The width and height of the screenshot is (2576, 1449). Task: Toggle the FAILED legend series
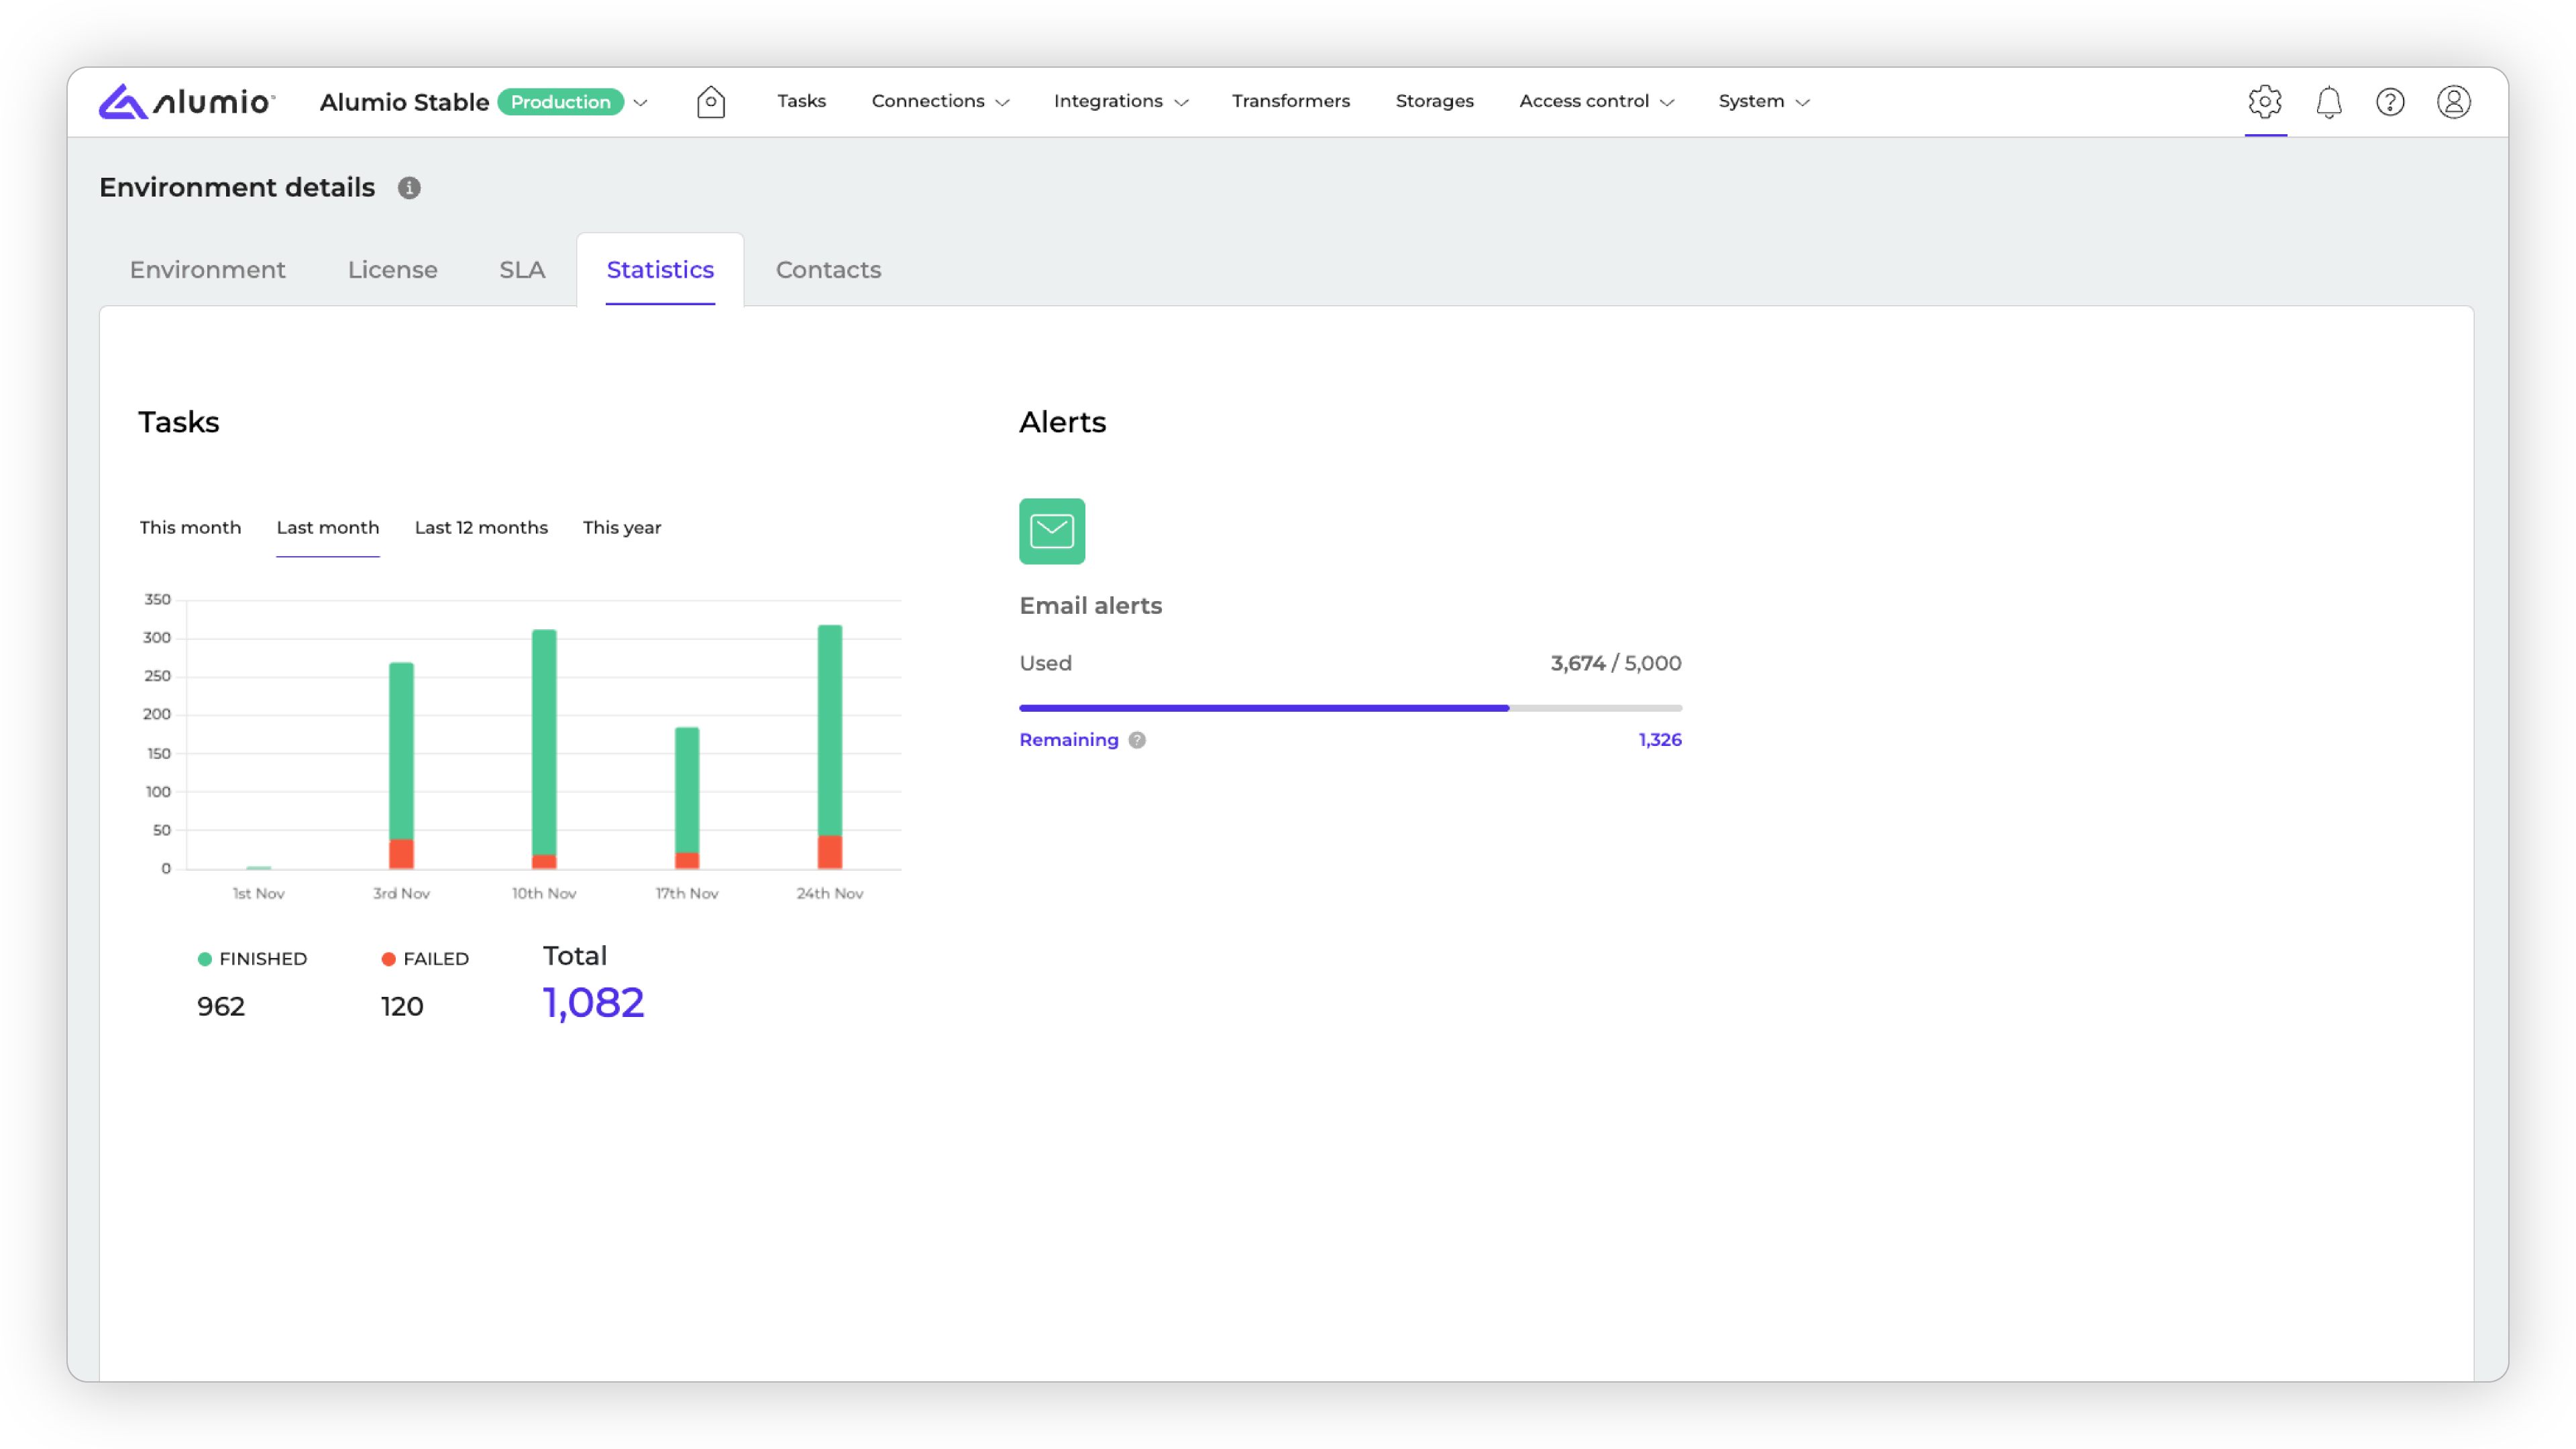(x=425, y=959)
